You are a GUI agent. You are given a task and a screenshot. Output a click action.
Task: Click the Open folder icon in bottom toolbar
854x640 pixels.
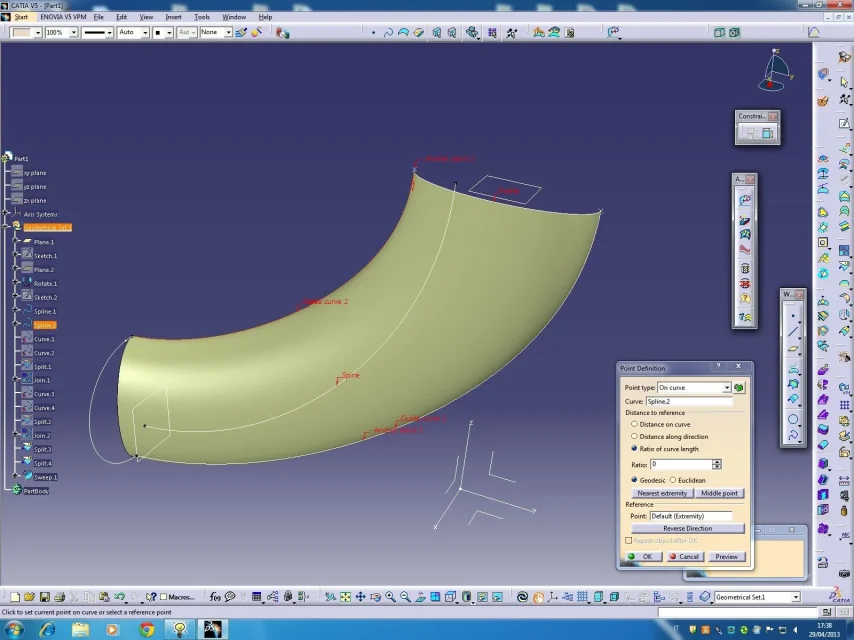tap(29, 597)
